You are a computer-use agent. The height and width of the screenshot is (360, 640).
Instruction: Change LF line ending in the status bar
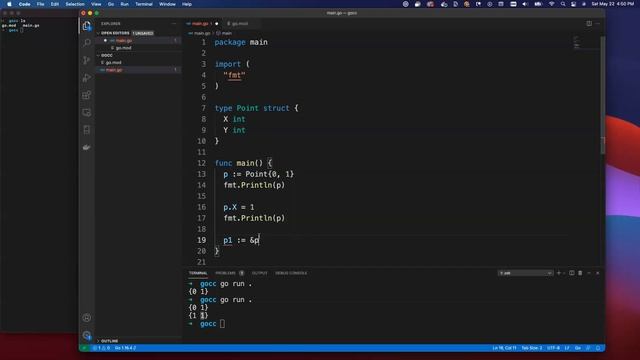pyautogui.click(x=567, y=348)
